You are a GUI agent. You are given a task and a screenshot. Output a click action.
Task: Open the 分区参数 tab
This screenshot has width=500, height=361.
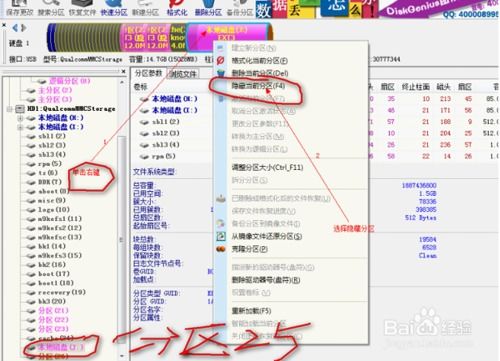(148, 73)
